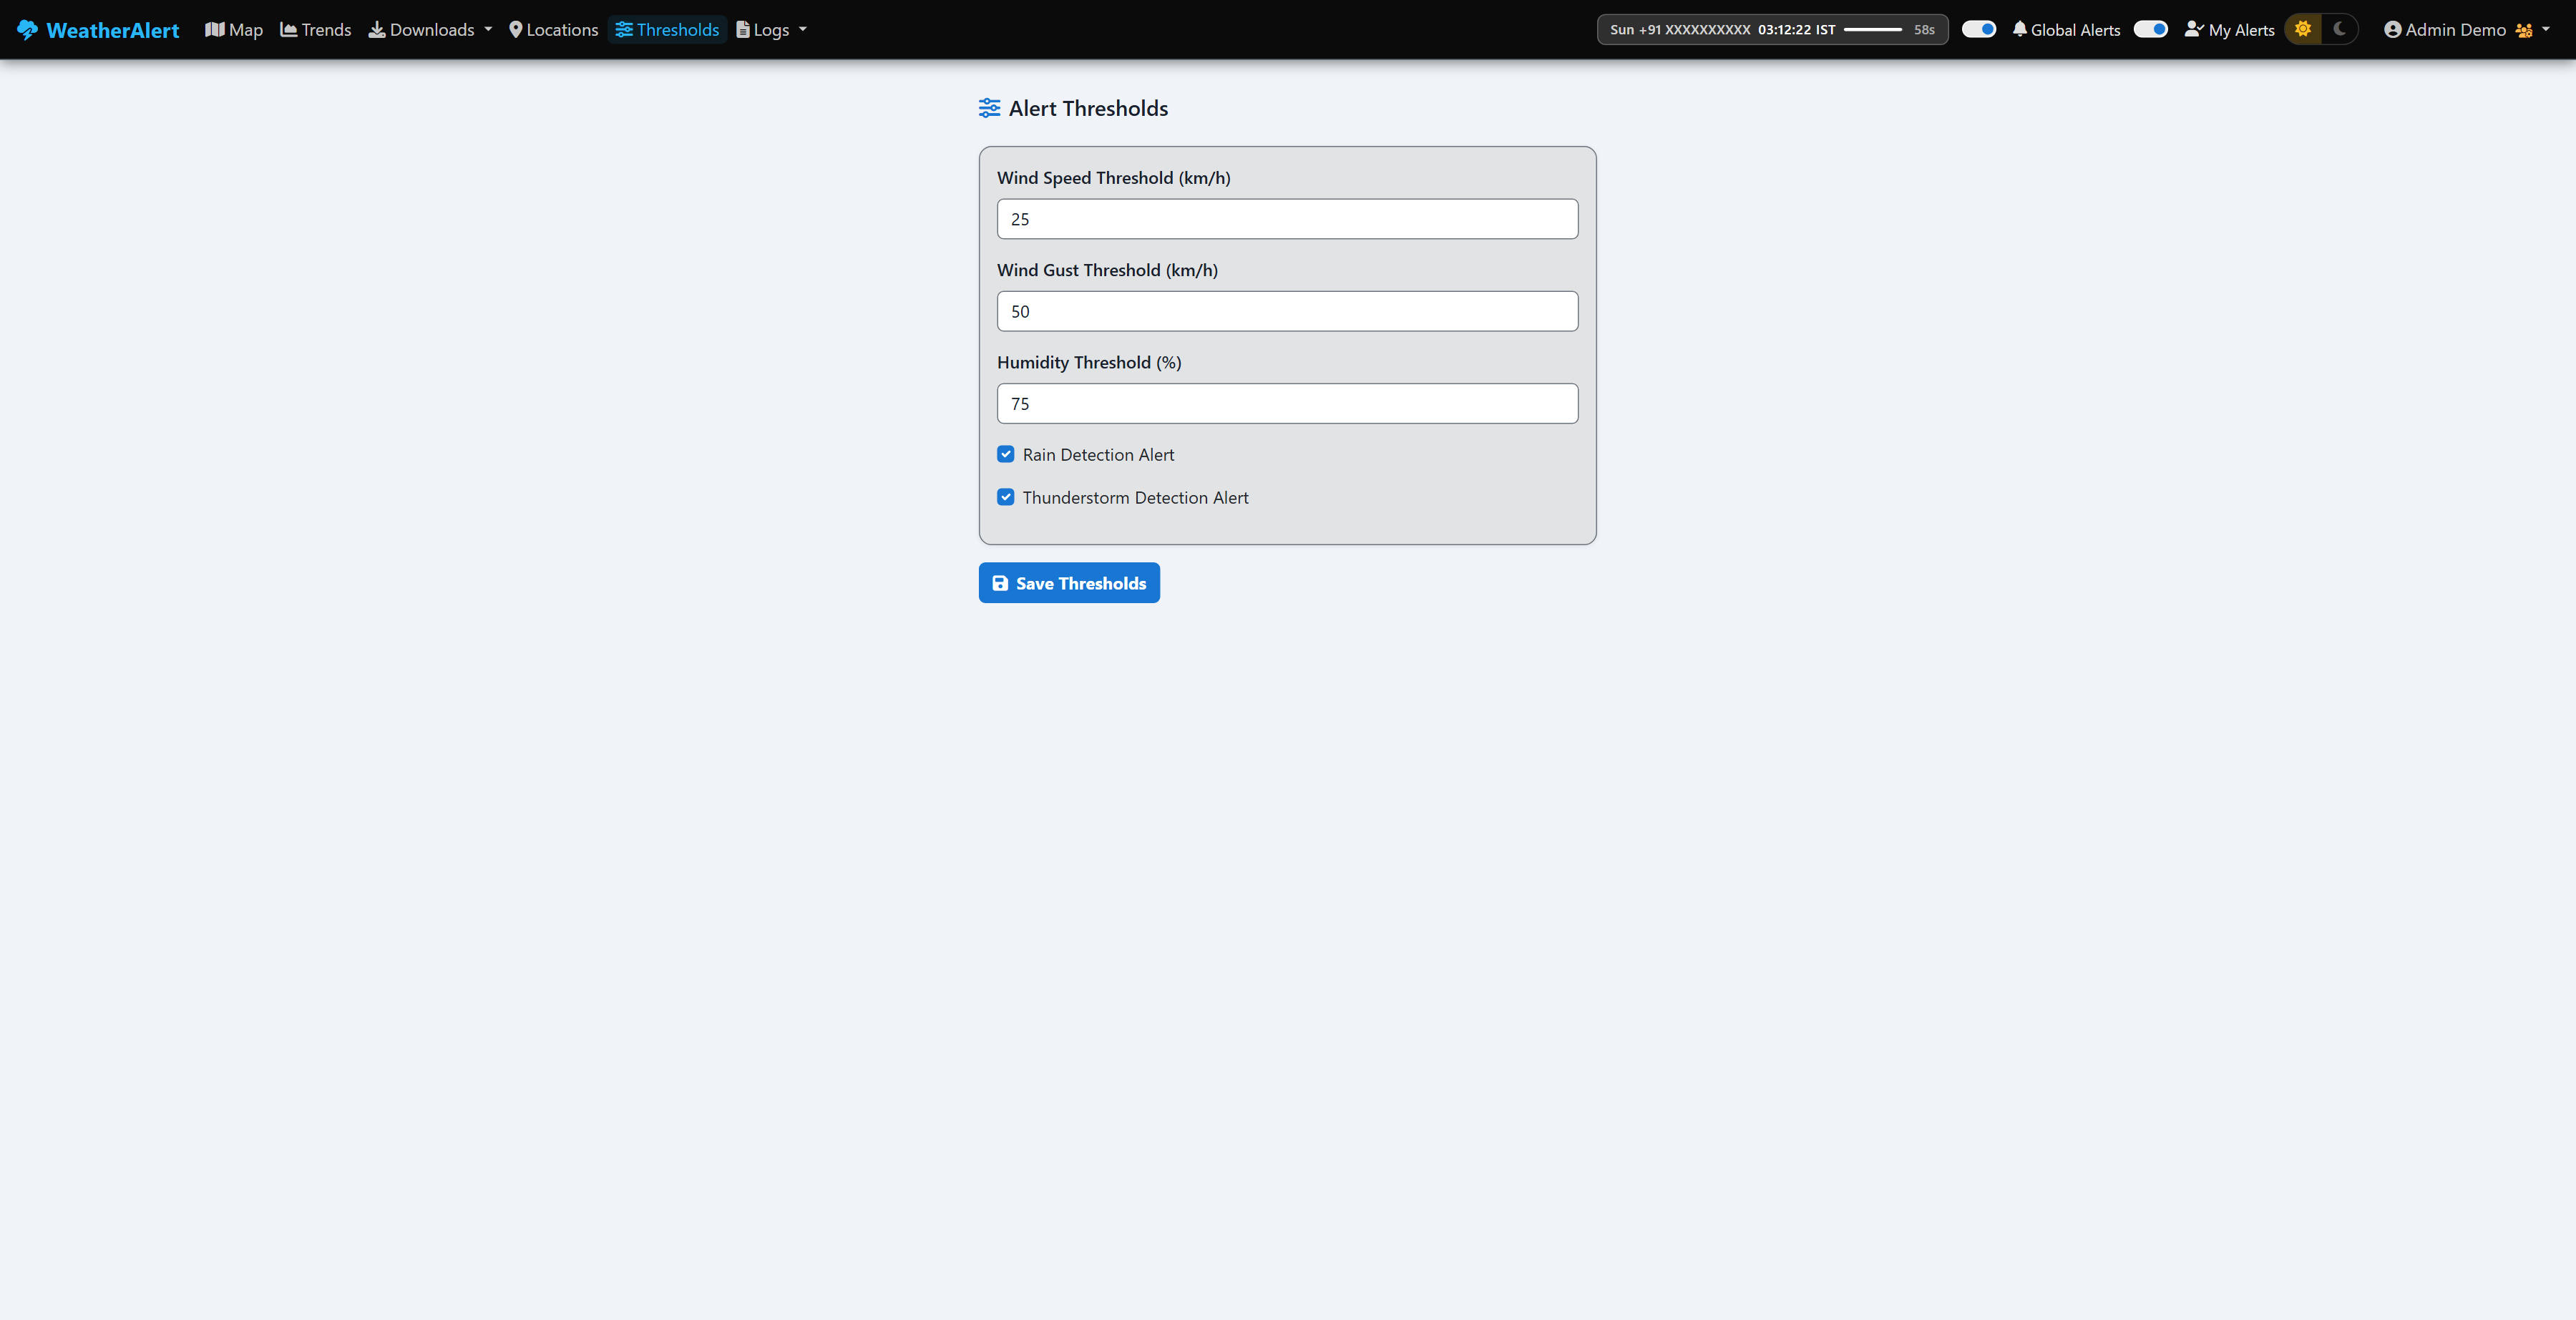Switch to dark mode moon icon
The image size is (2576, 1320).
[x=2339, y=29]
